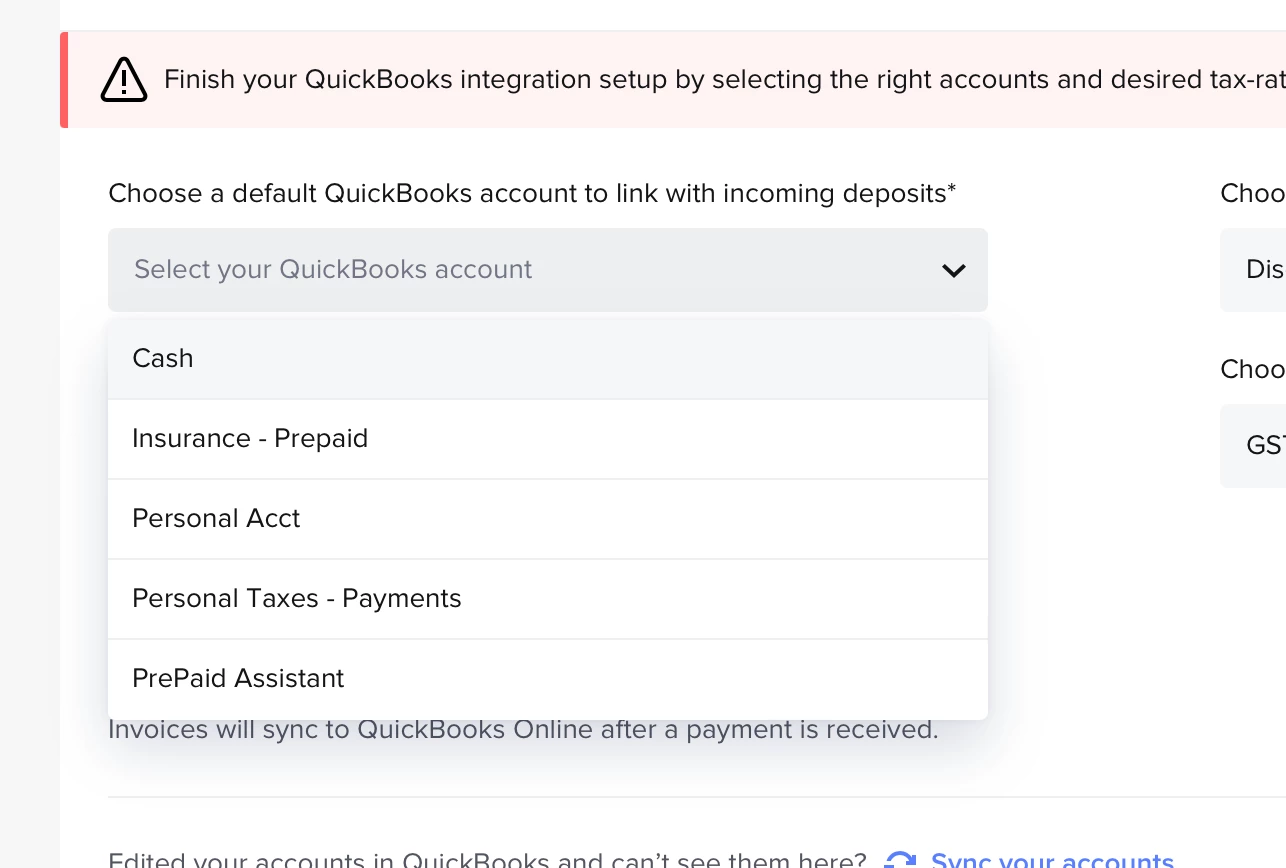Collapse dropdown using the chevron arrow
The width and height of the screenshot is (1286, 868).
point(953,270)
